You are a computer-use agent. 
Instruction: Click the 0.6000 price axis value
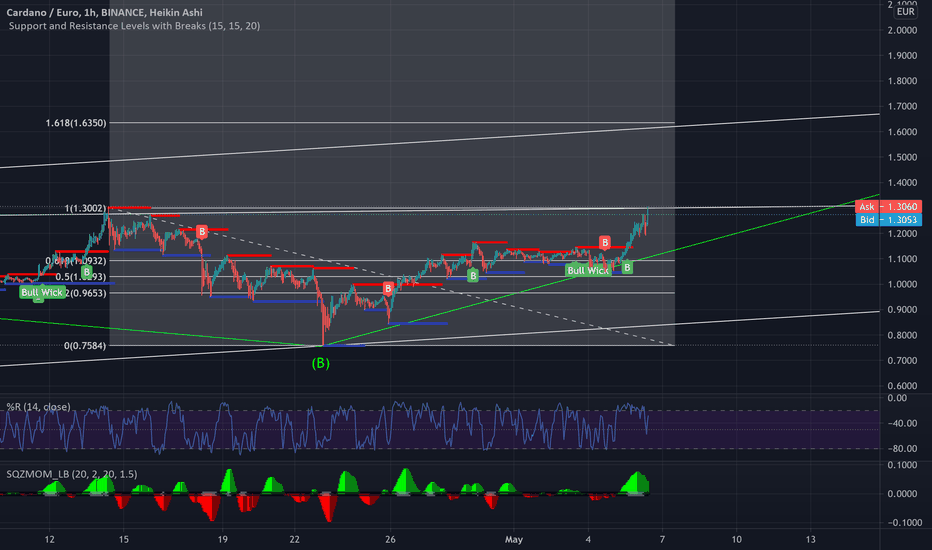(902, 385)
